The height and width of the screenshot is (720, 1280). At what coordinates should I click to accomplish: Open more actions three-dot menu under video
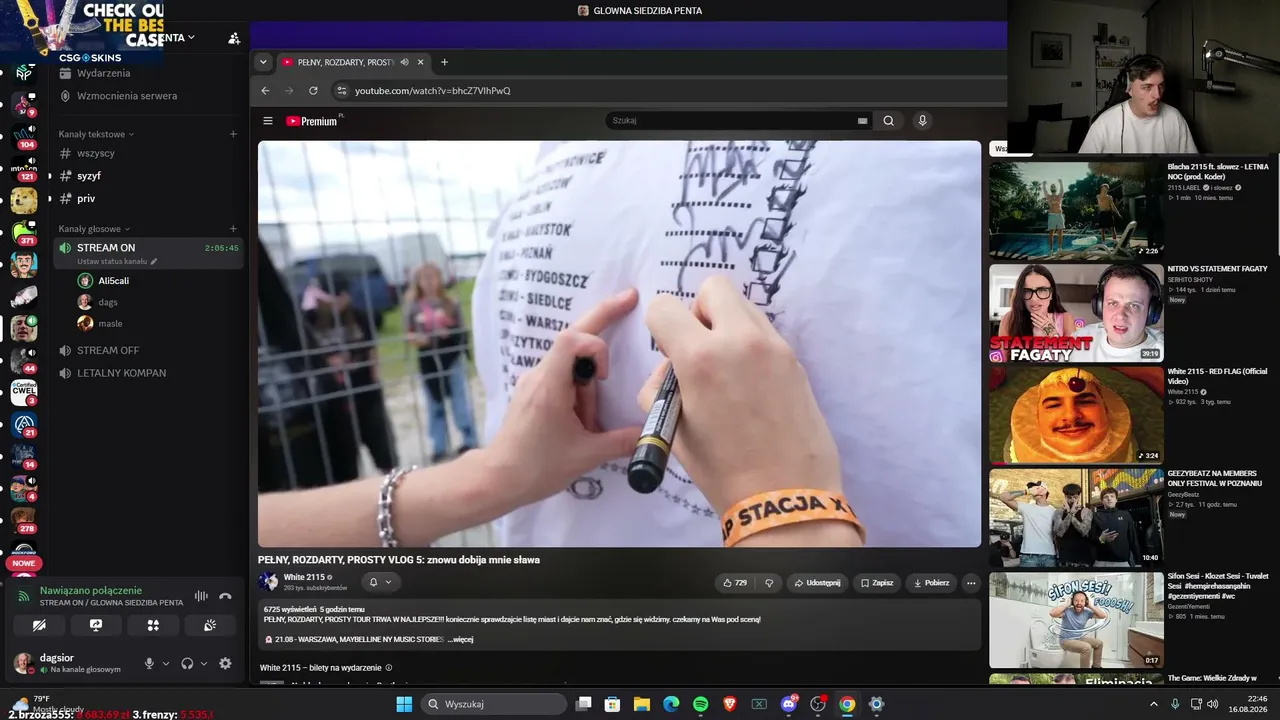coord(971,582)
